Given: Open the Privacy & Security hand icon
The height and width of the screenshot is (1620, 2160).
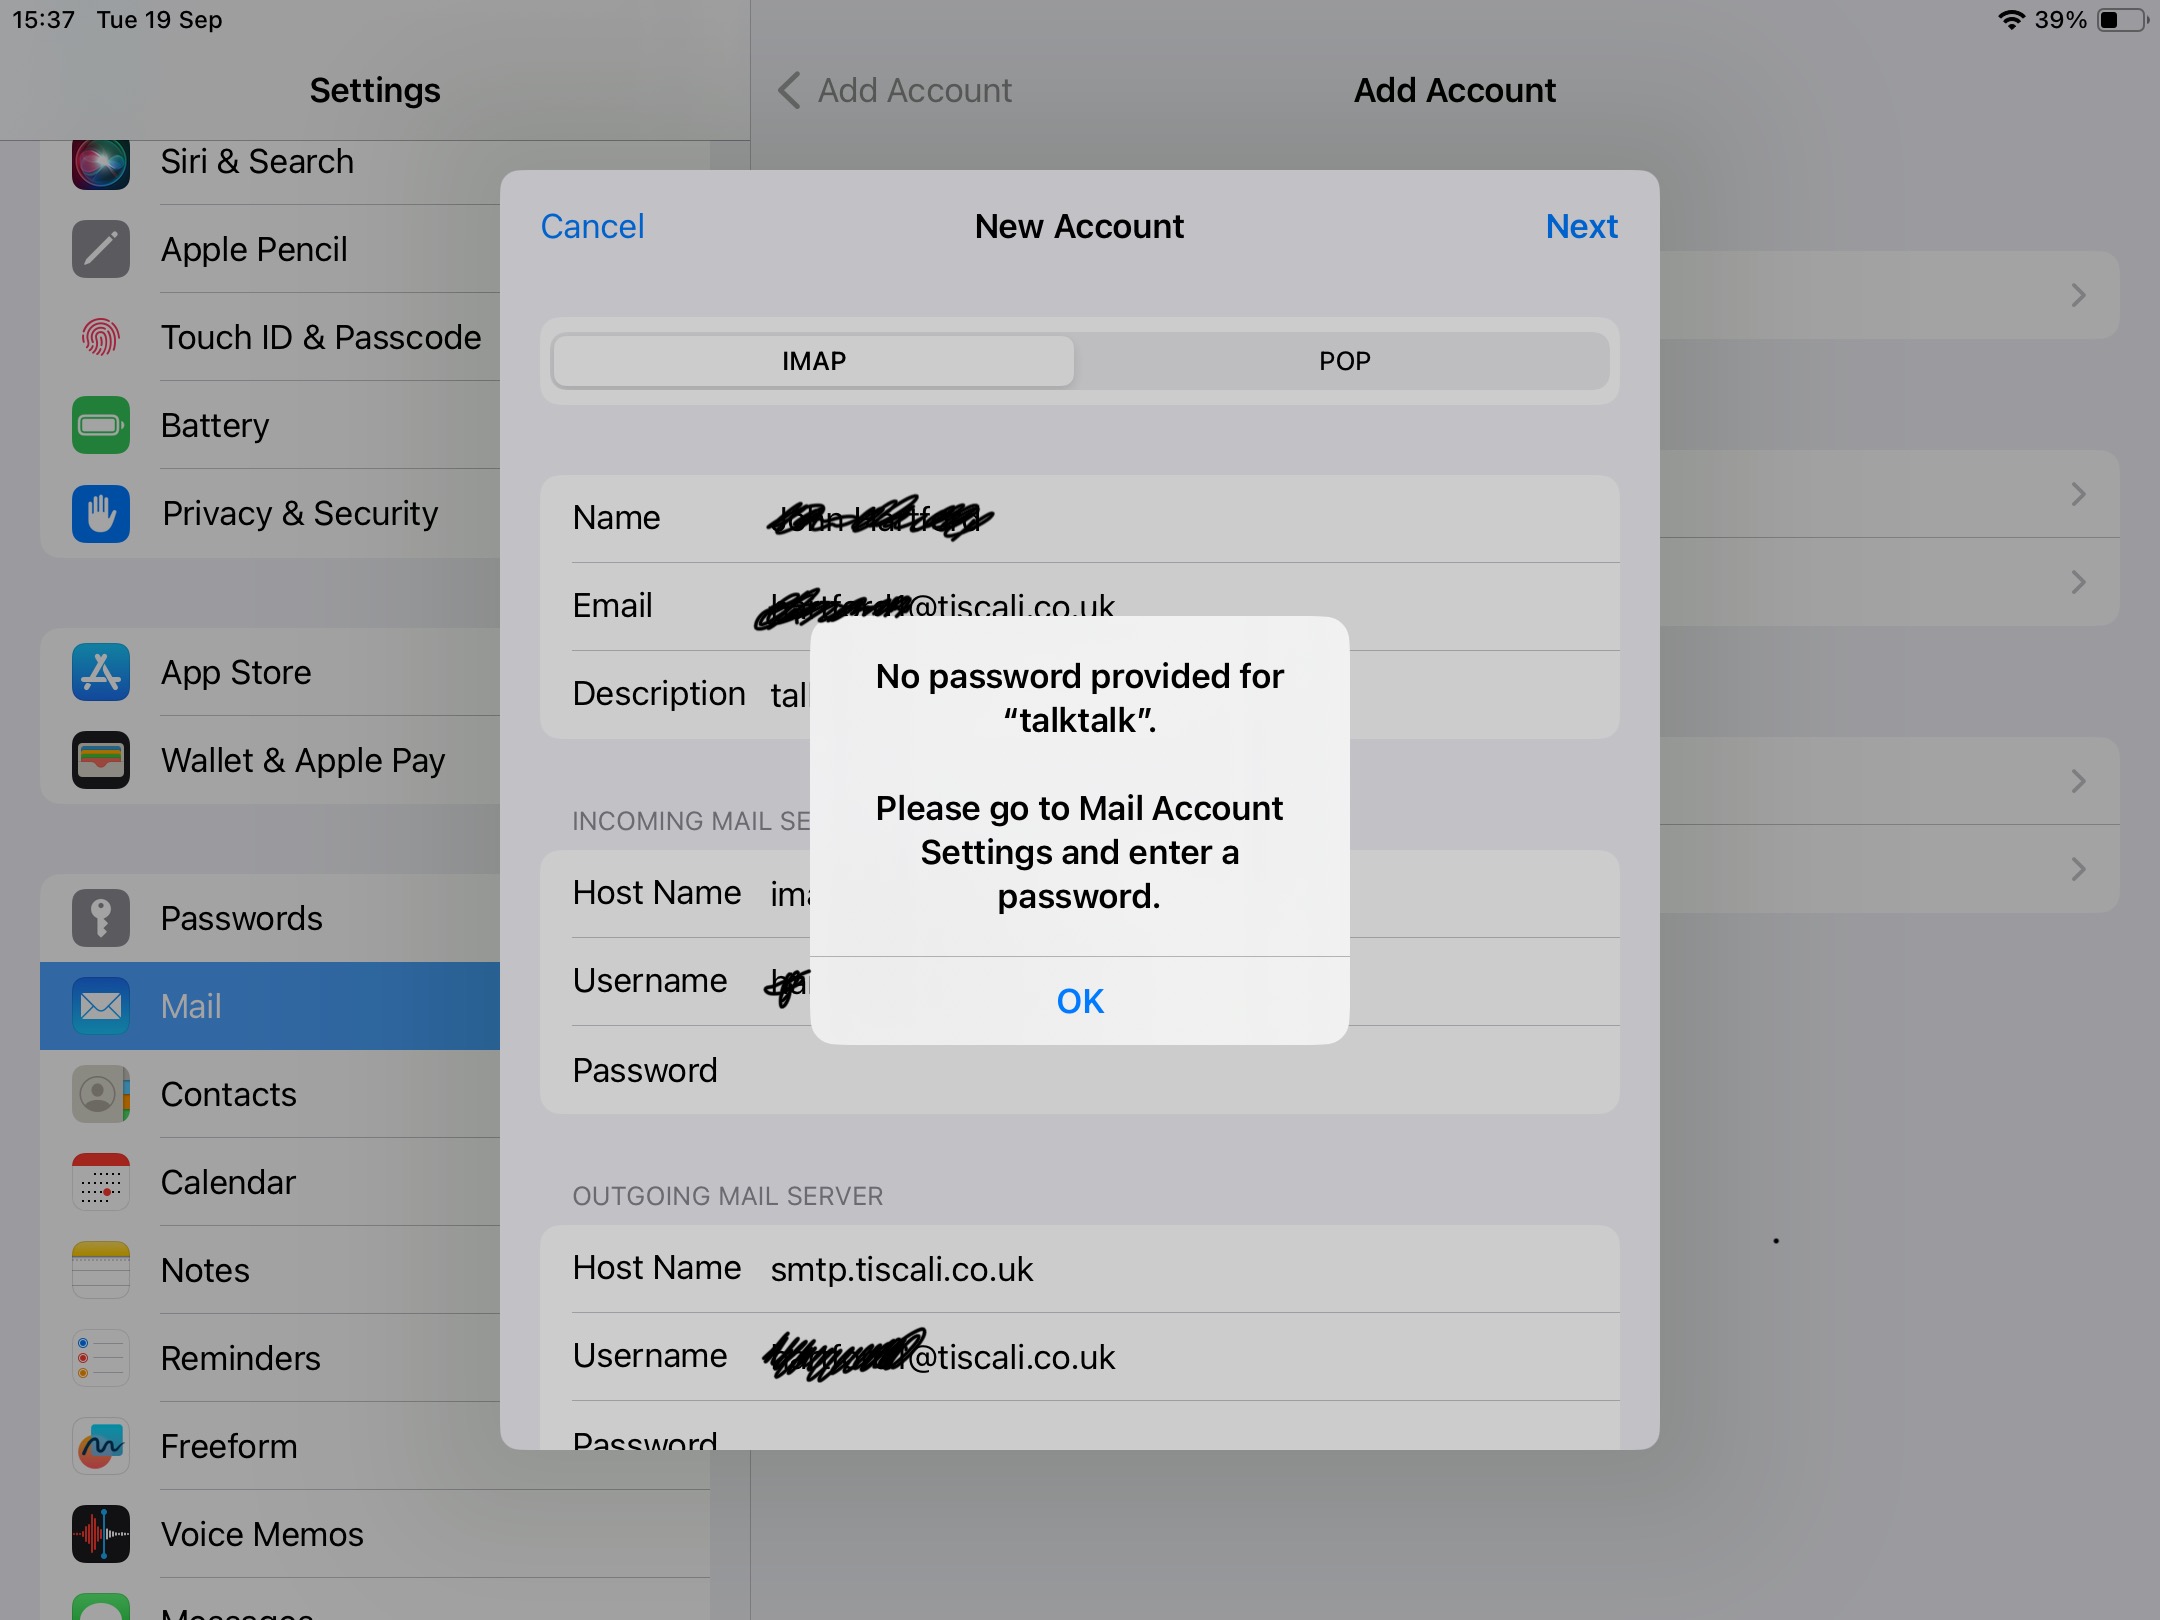Looking at the screenshot, I should 100,513.
